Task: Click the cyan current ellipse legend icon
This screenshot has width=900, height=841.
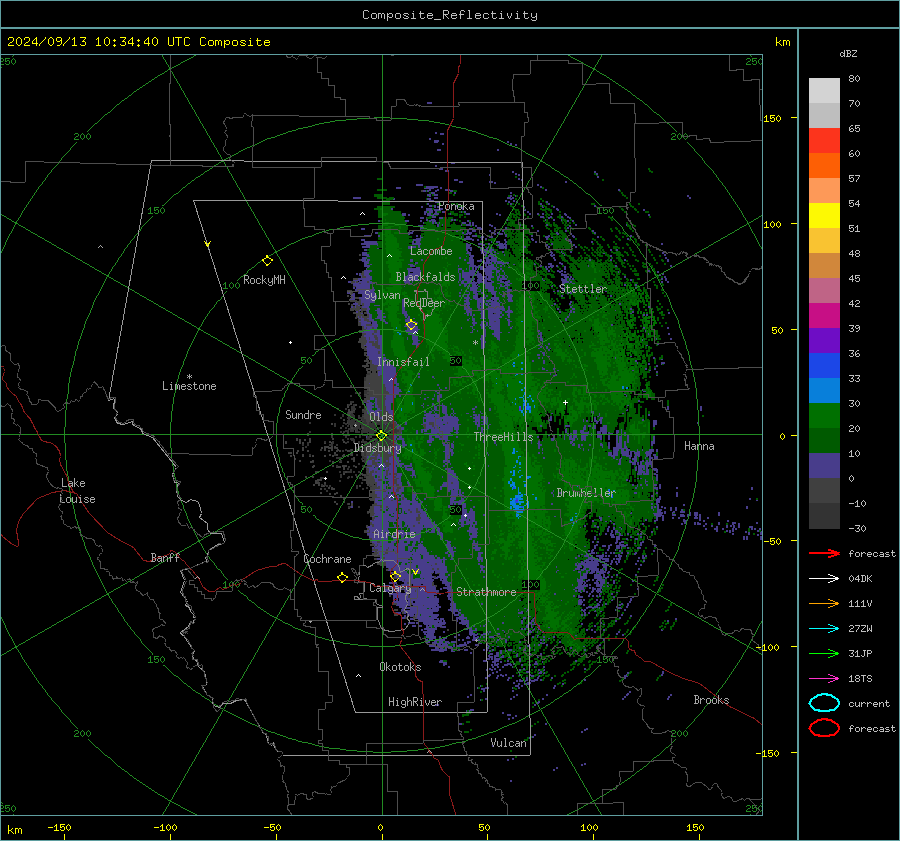Action: (824, 703)
